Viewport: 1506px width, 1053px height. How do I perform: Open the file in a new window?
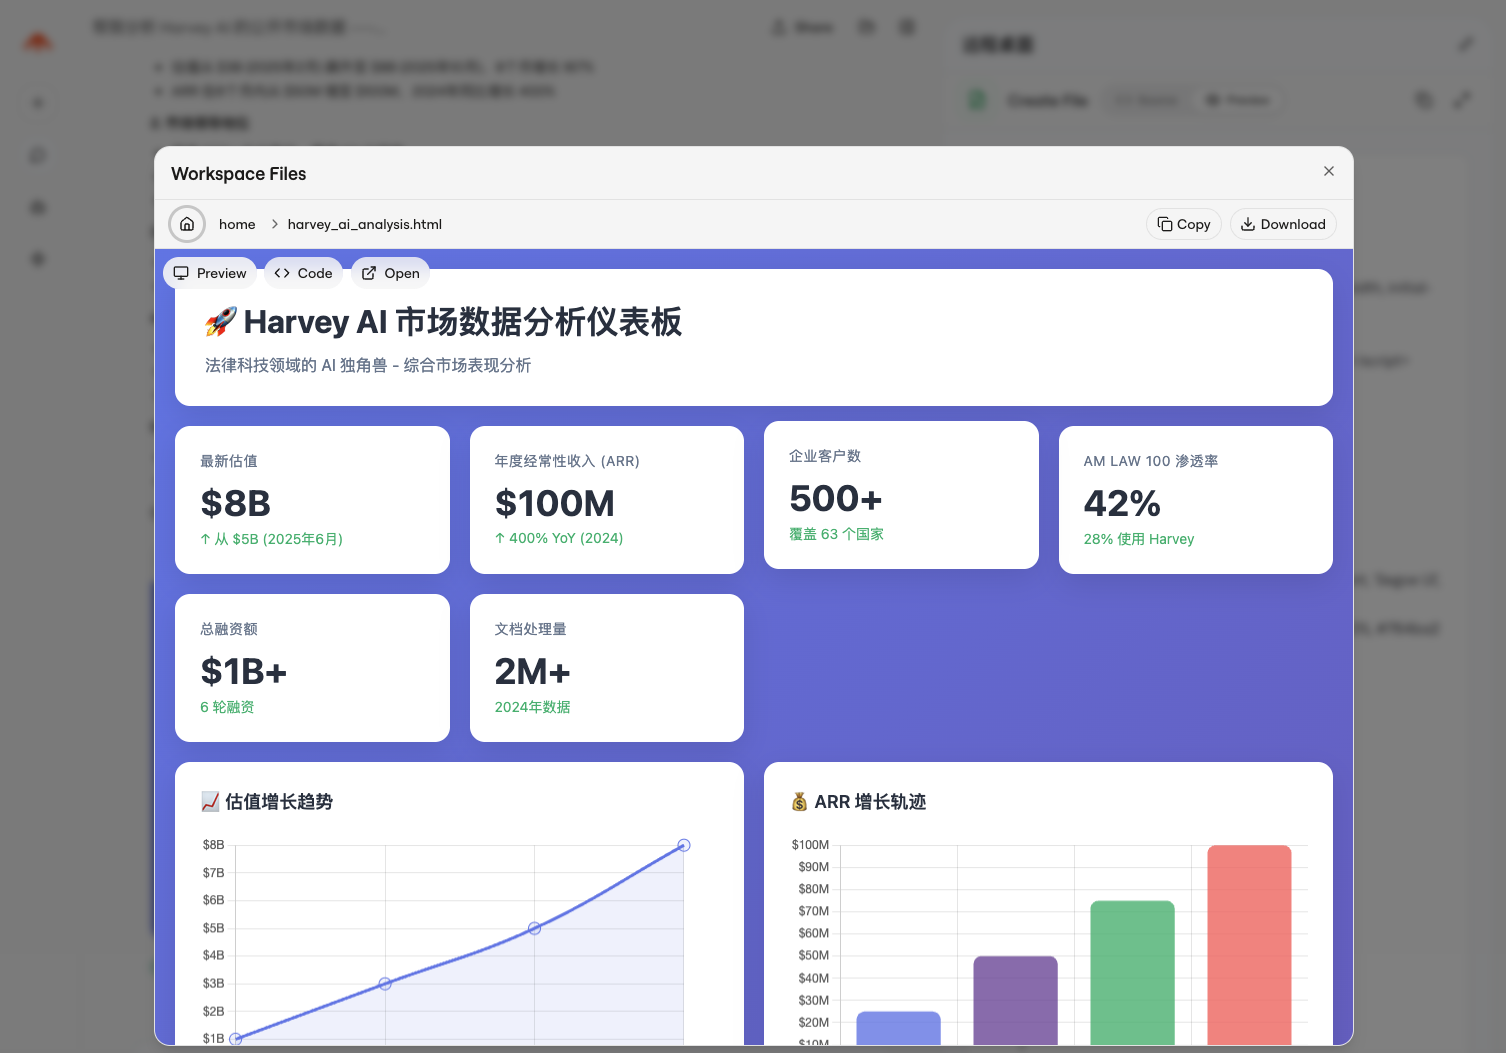tap(390, 273)
